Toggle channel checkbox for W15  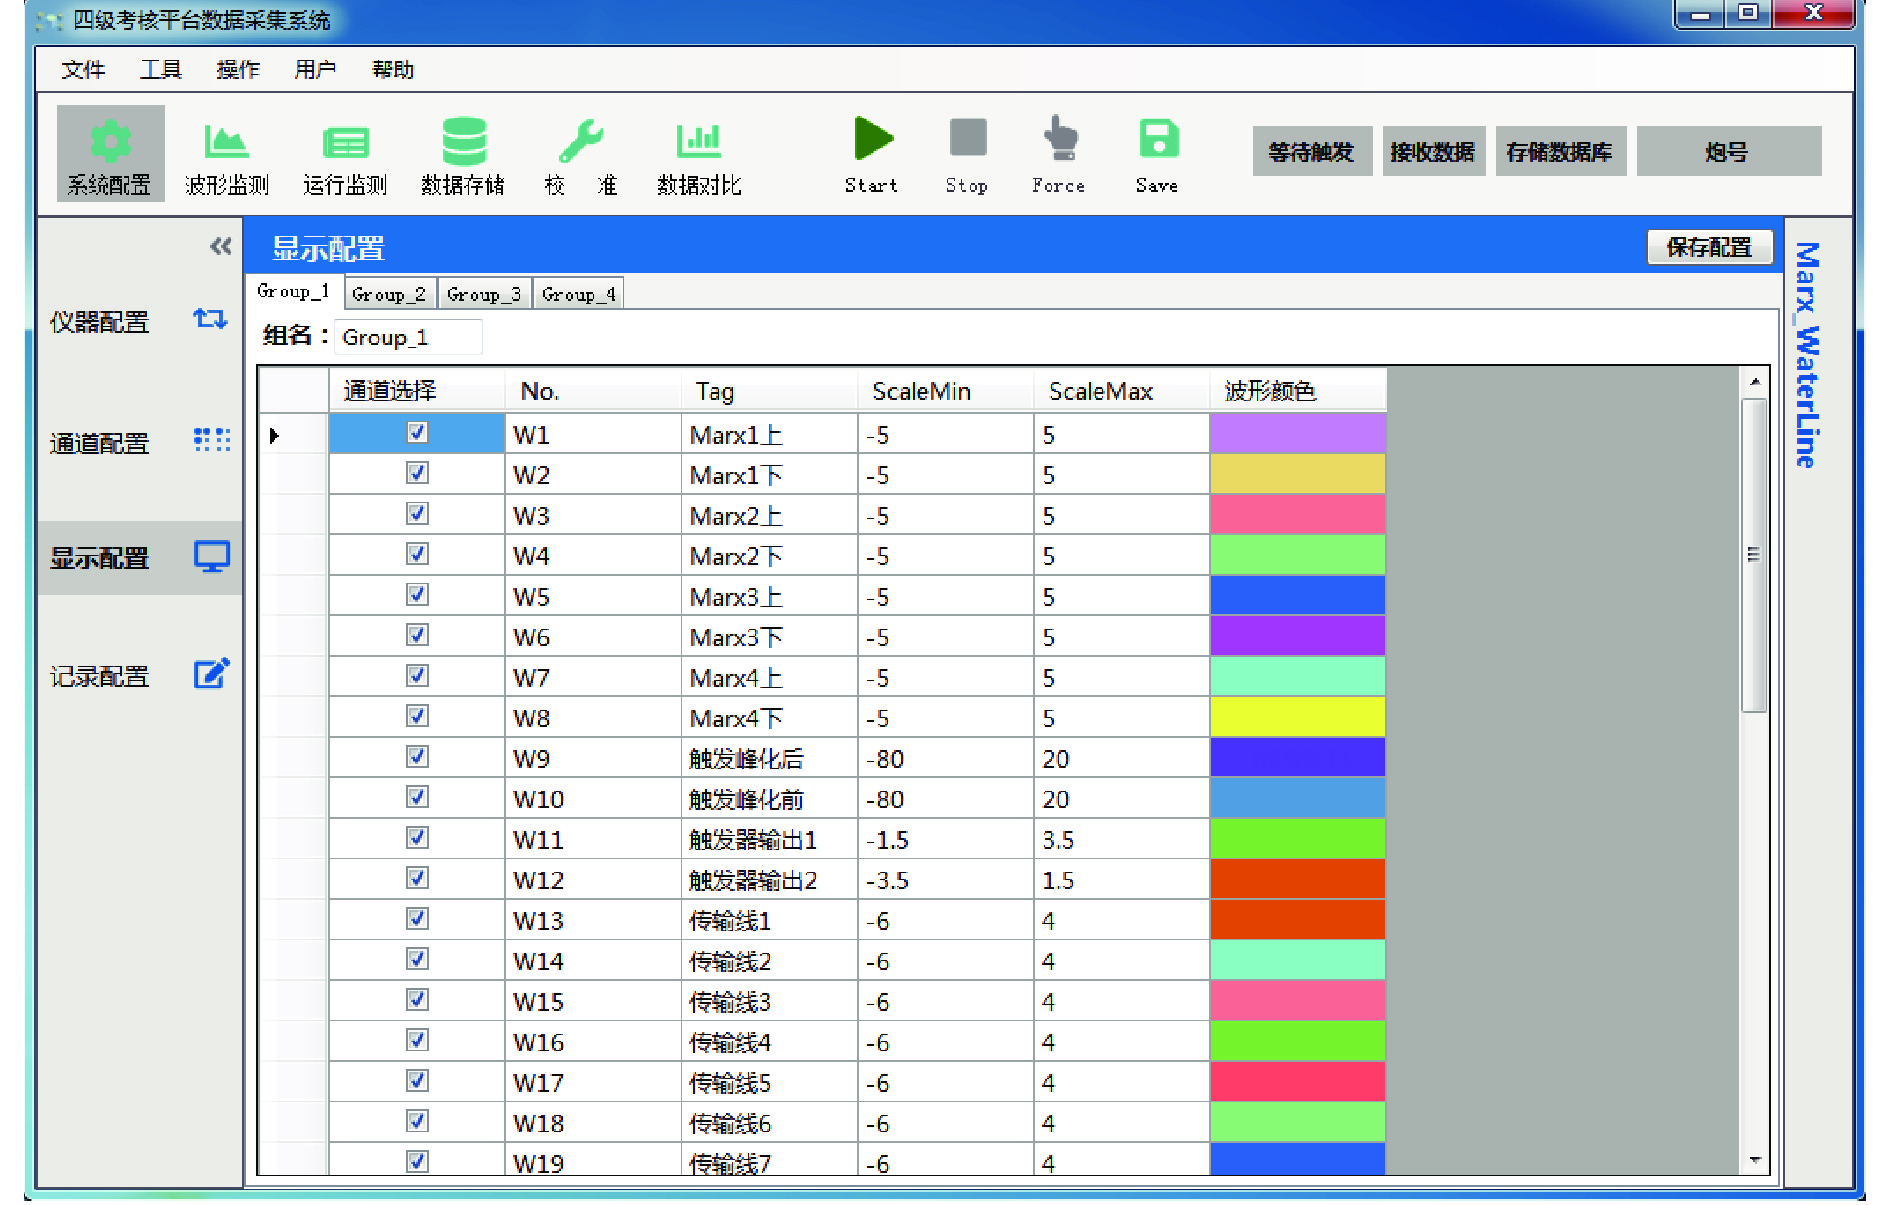[417, 999]
